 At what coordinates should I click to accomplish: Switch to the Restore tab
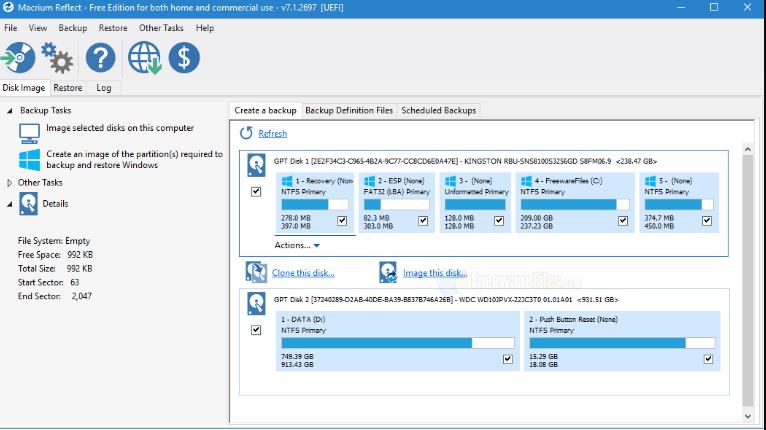click(x=67, y=87)
